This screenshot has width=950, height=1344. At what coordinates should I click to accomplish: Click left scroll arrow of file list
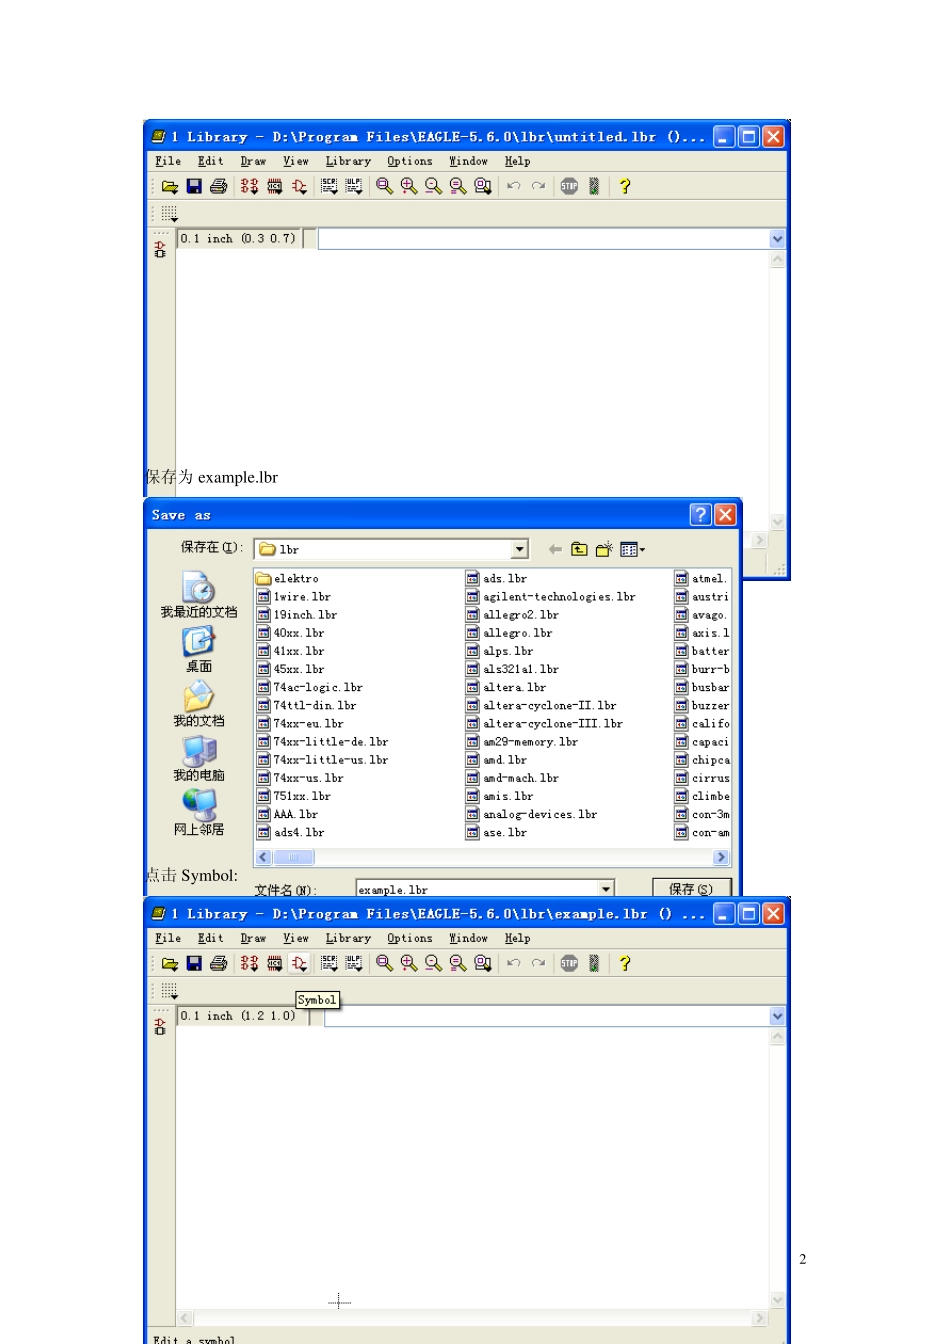(x=264, y=857)
